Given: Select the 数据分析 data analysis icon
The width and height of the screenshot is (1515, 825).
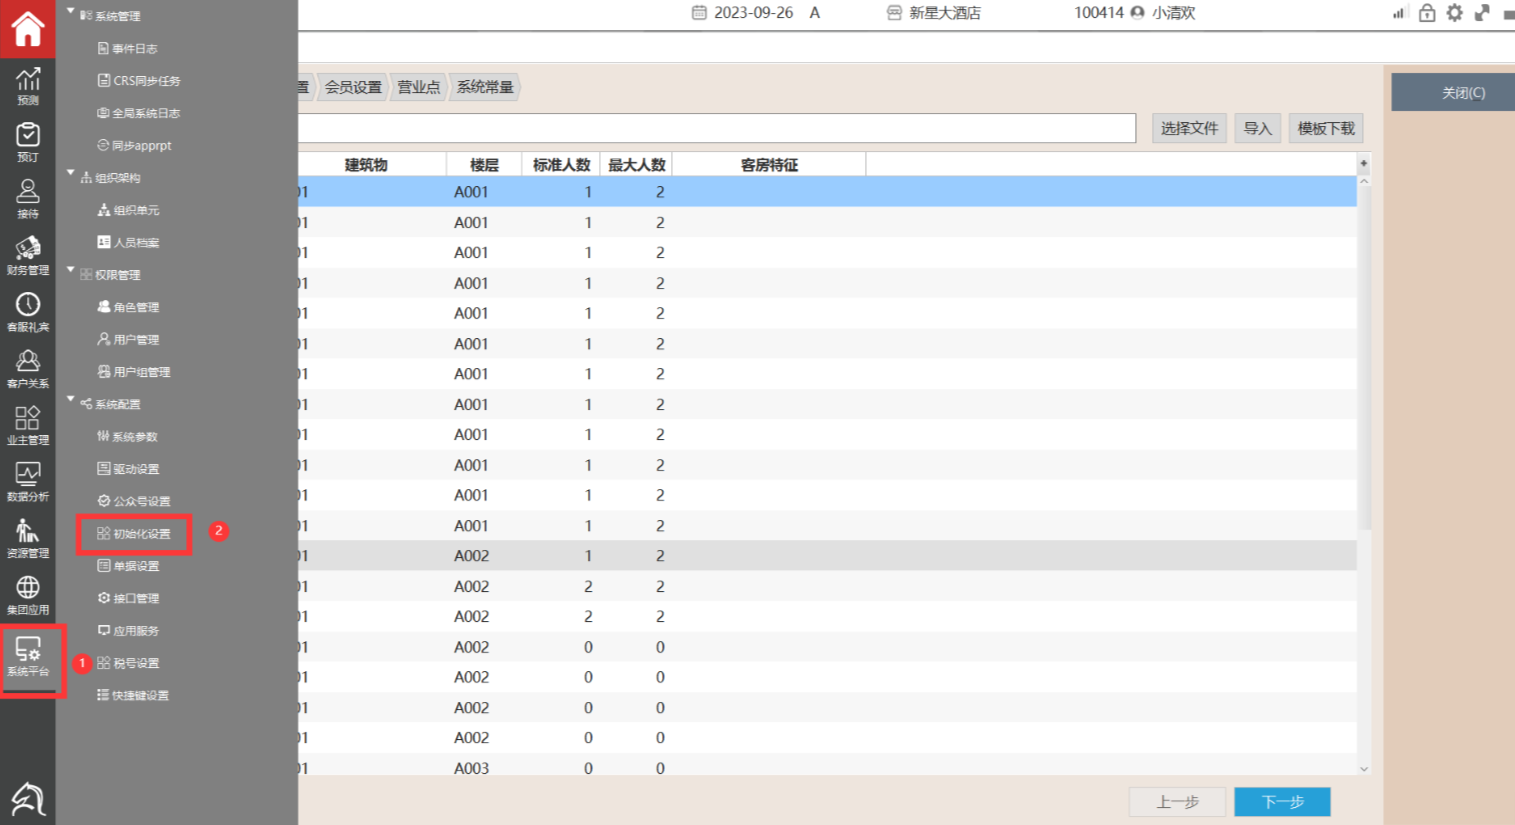Looking at the screenshot, I should coord(27,481).
